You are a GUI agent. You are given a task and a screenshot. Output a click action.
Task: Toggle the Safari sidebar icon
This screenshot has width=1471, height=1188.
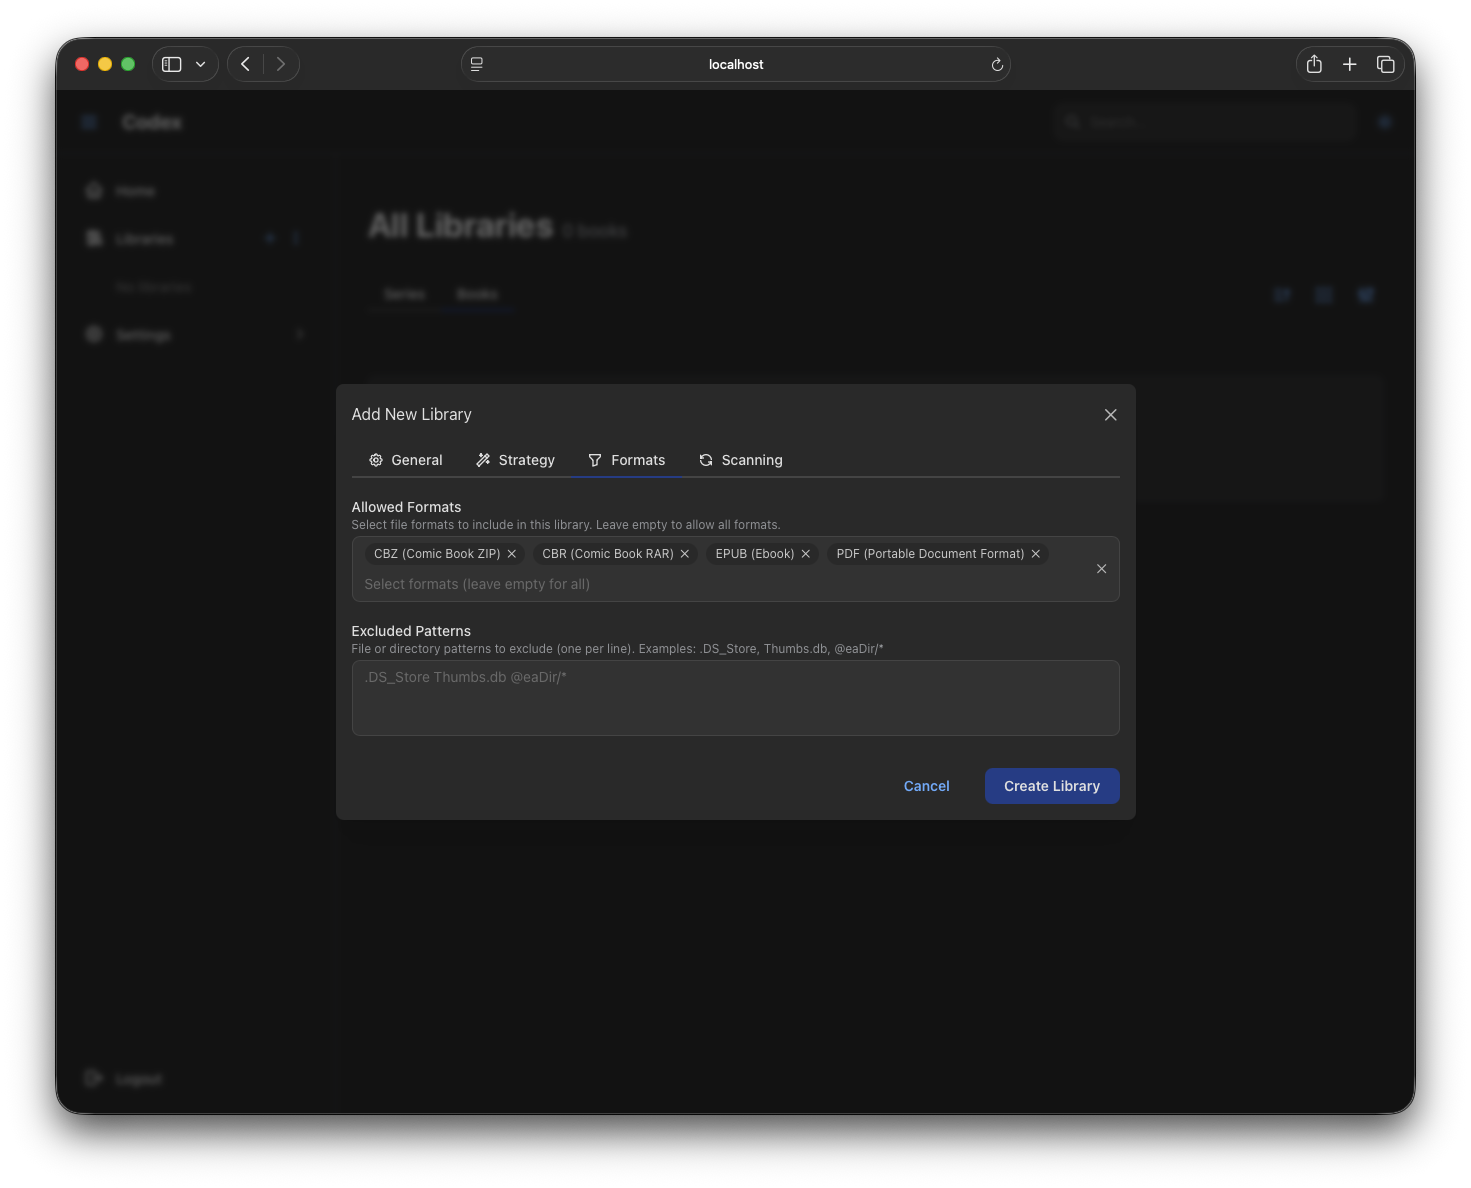[171, 63]
